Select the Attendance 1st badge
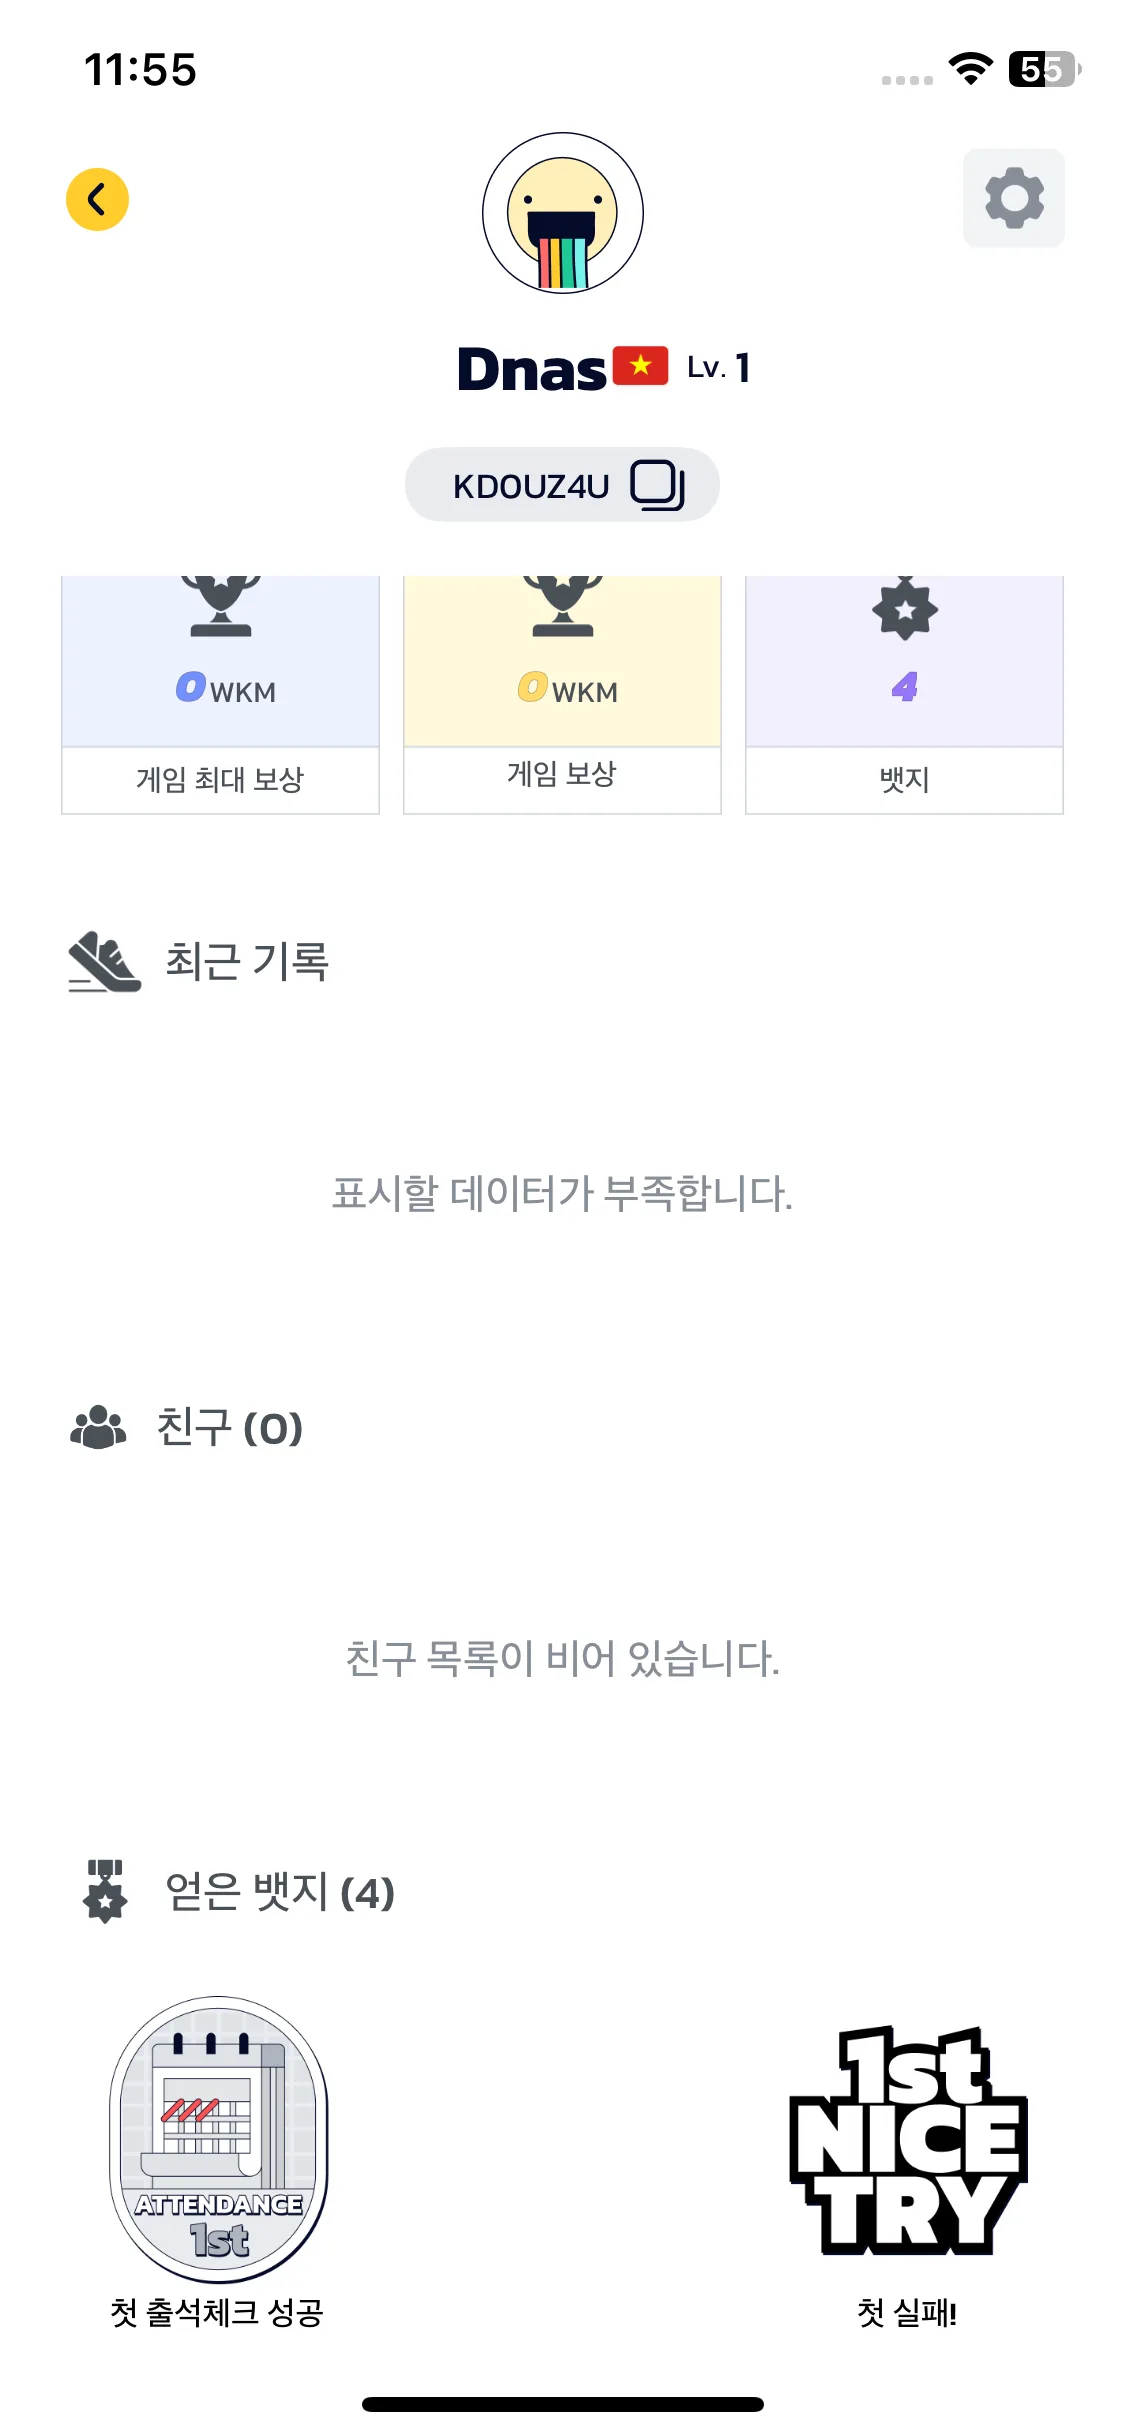 pos(218,2140)
